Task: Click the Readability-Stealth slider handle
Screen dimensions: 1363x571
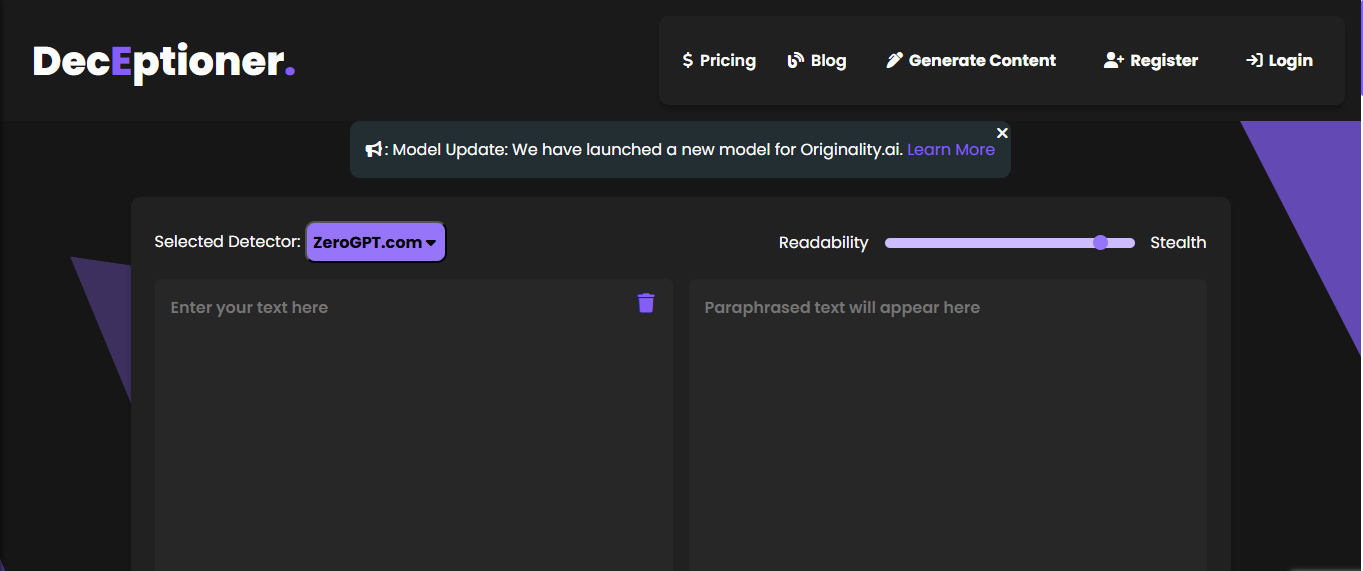Action: pos(1100,242)
